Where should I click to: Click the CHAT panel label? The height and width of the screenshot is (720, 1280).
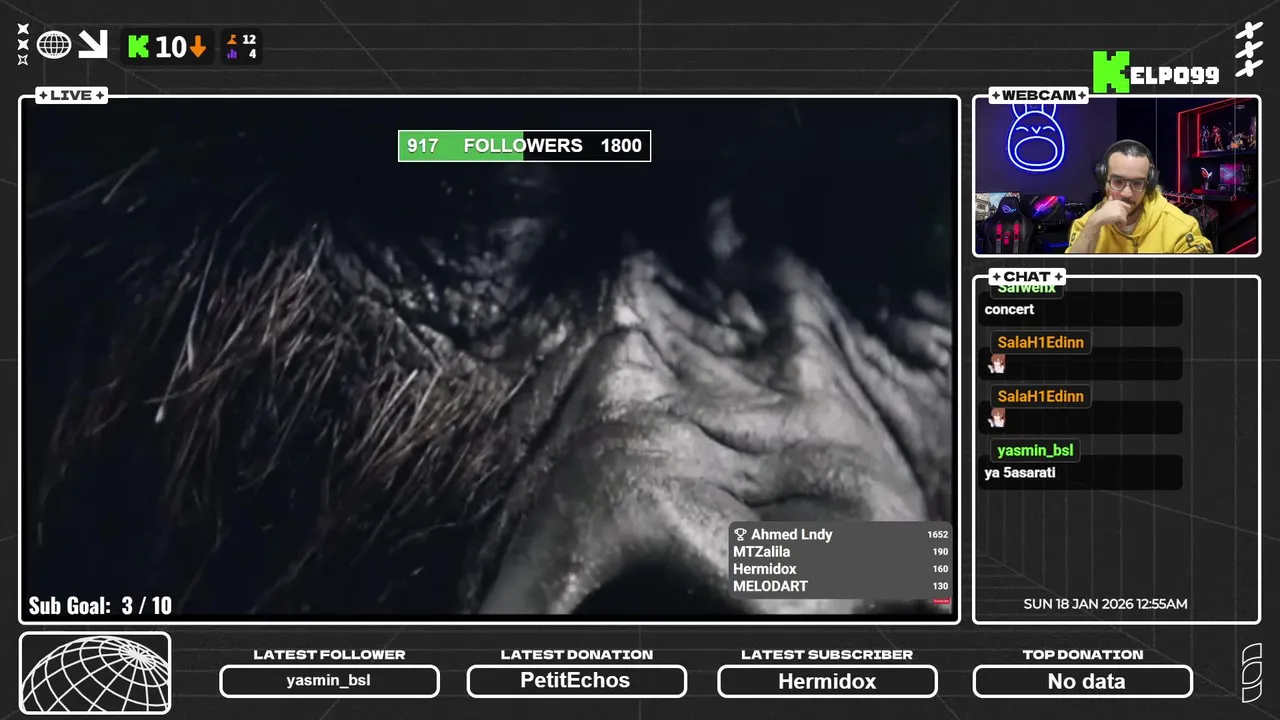(x=1027, y=276)
